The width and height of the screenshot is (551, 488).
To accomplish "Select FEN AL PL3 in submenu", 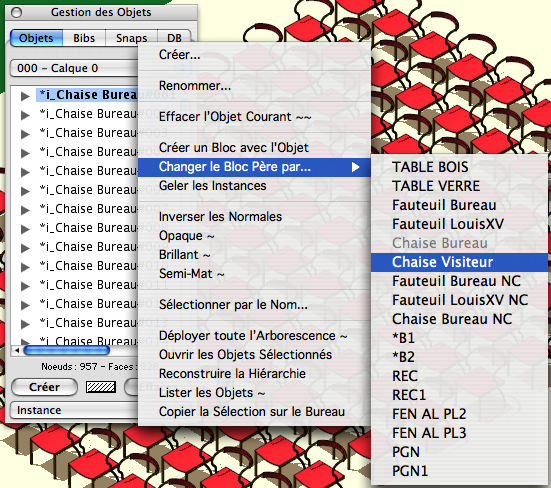I will click(459, 433).
